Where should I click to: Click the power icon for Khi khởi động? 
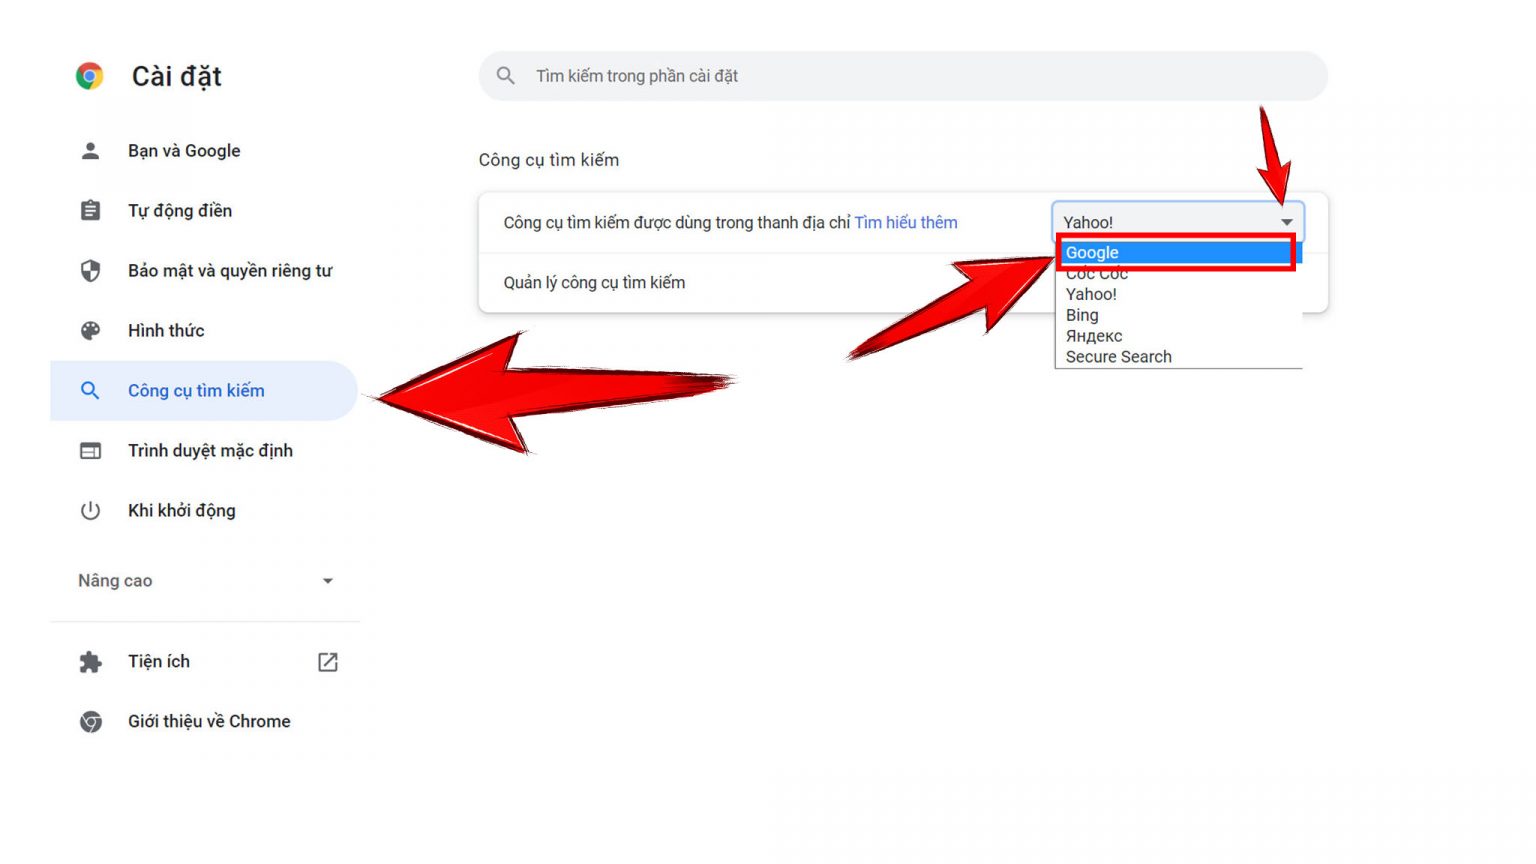[x=90, y=511]
